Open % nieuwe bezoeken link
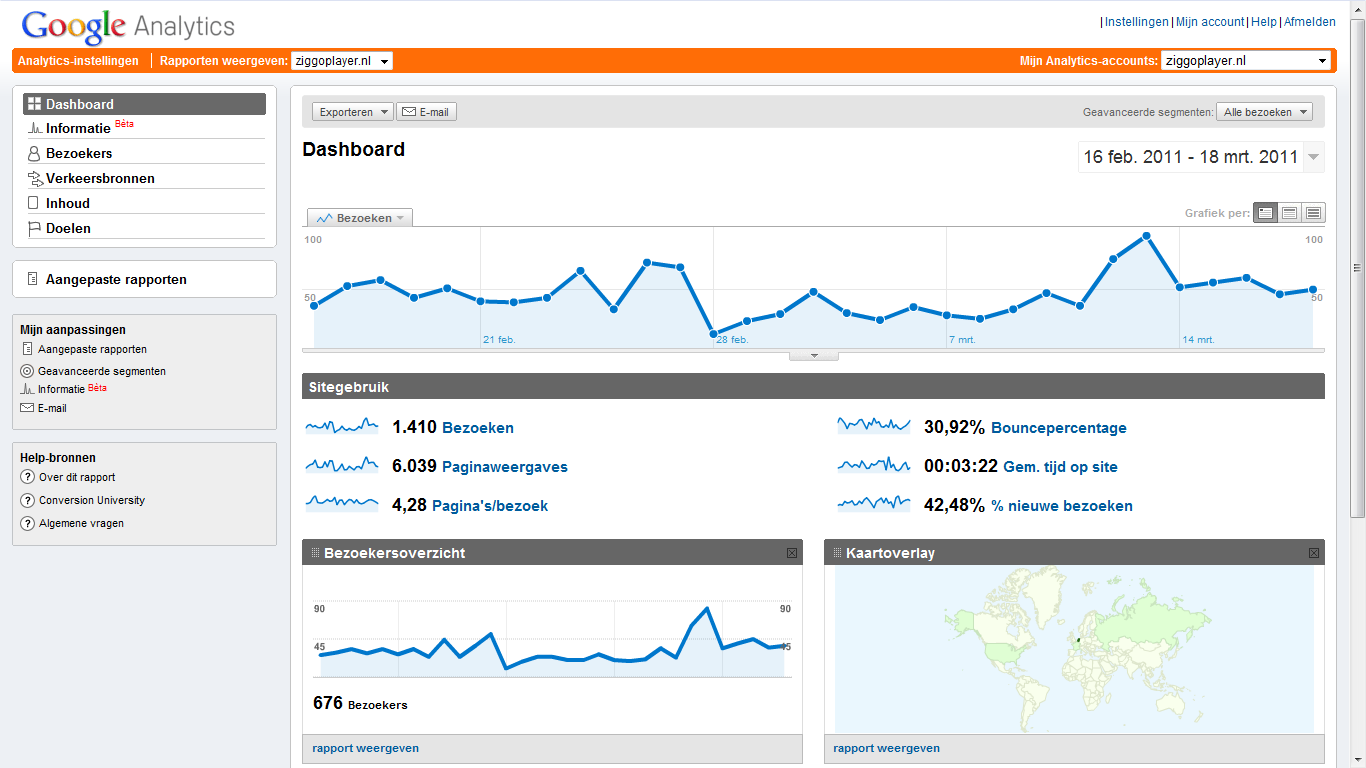Viewport: 1366px width, 768px height. tap(1062, 506)
